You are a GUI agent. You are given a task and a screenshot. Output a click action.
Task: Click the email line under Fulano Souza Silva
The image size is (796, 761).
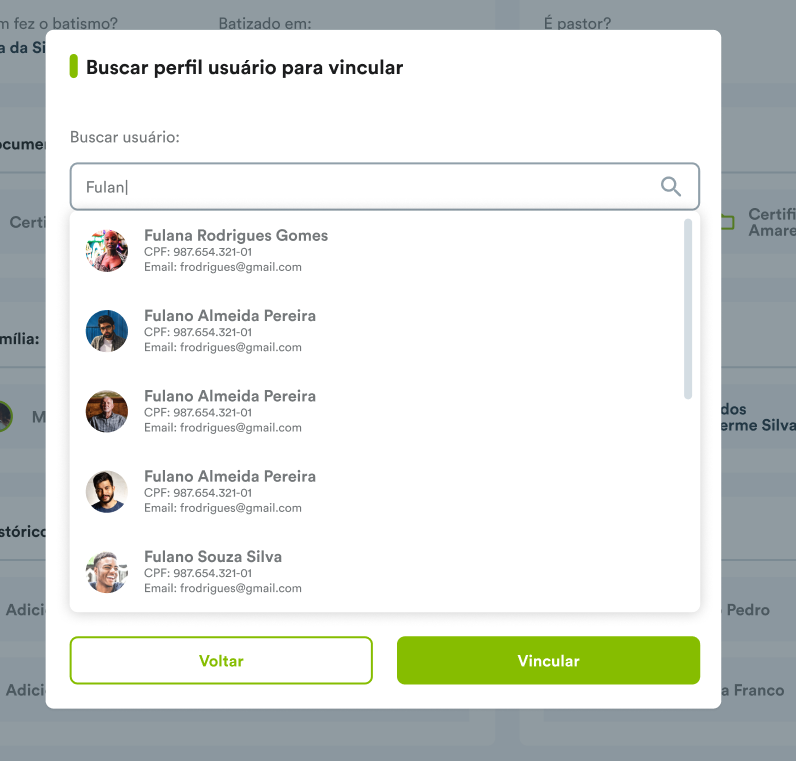[x=223, y=588]
